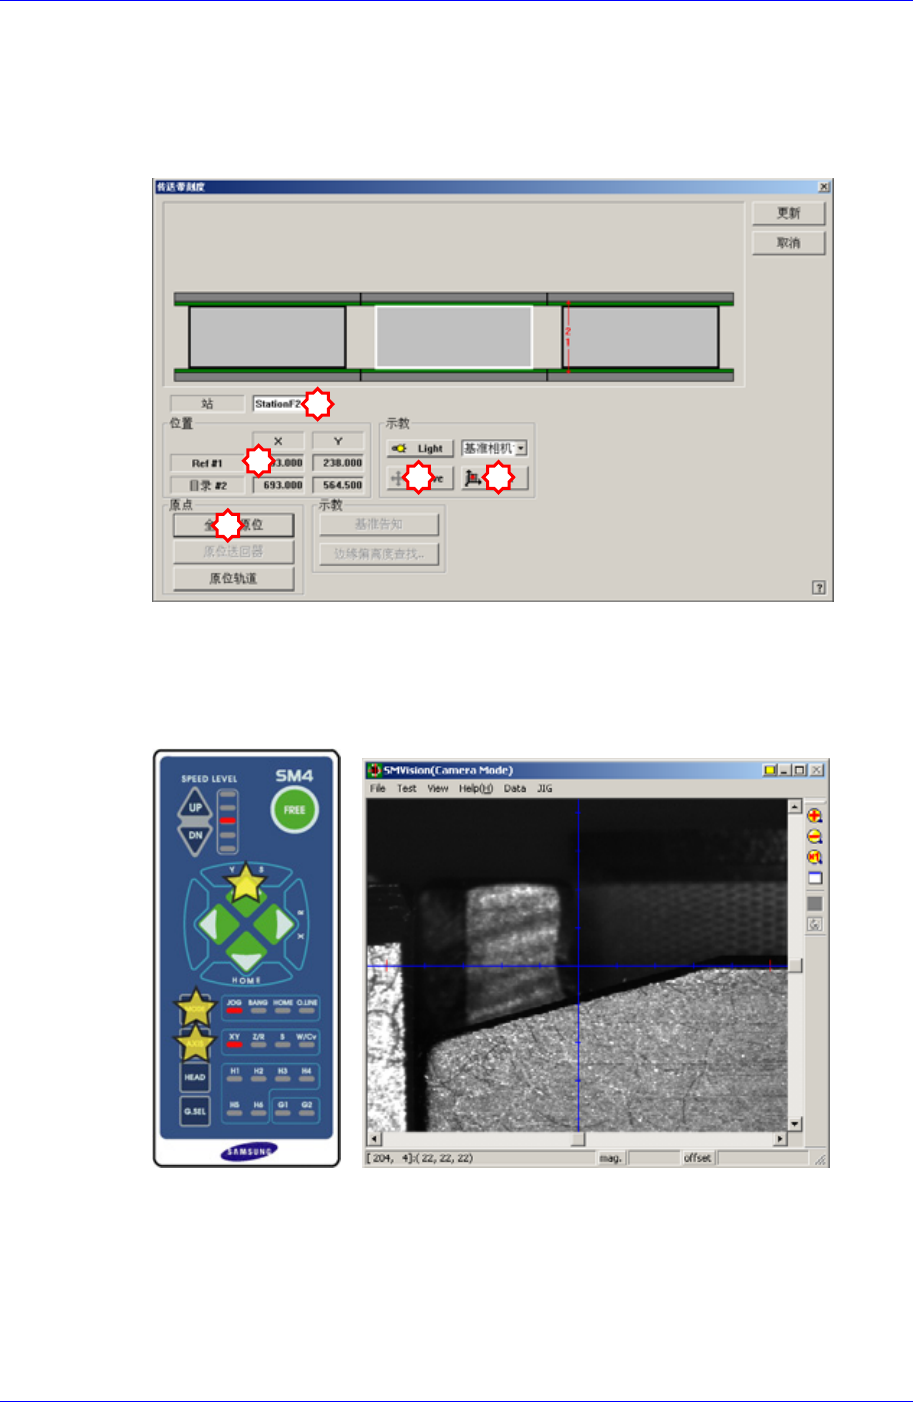Screen dimensions: 913x1402
Task: Click scroll right arrow in SMVision image
Action: [780, 1139]
